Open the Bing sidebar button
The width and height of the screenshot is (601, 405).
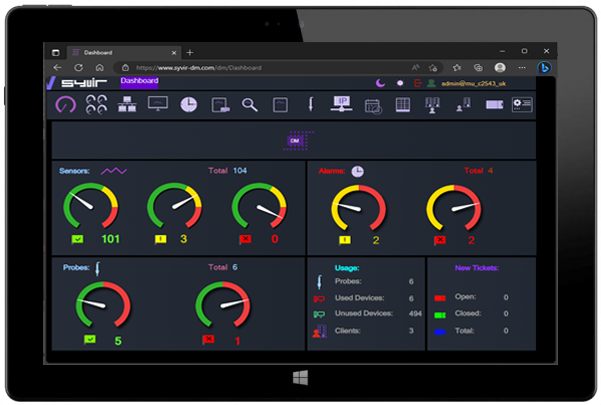pyautogui.click(x=544, y=68)
